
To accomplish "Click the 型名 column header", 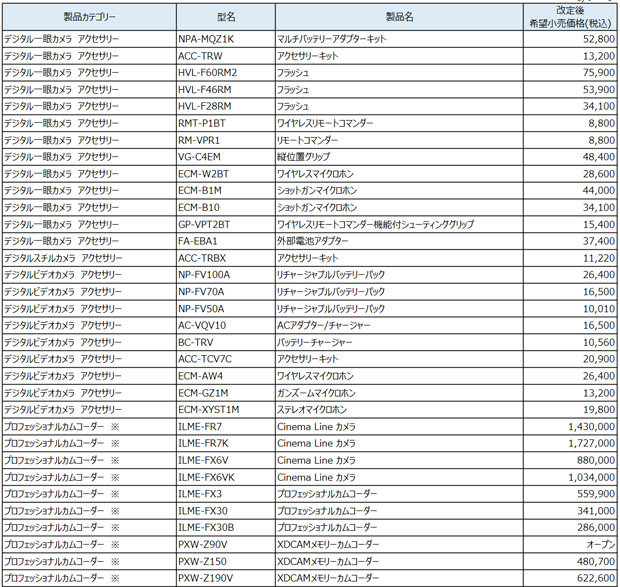I will click(226, 17).
